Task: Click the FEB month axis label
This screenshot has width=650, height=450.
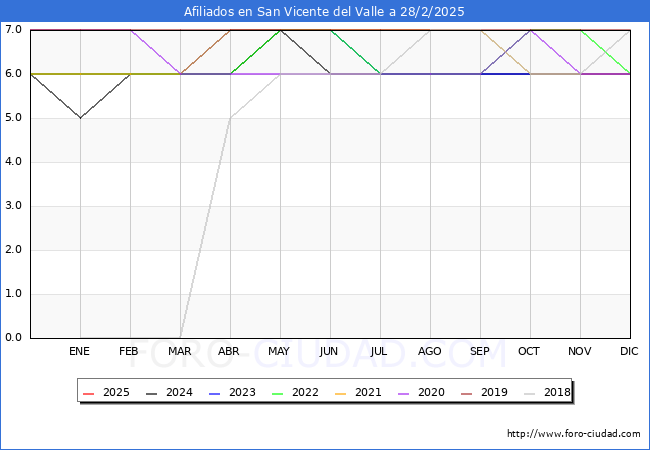Action: point(129,351)
